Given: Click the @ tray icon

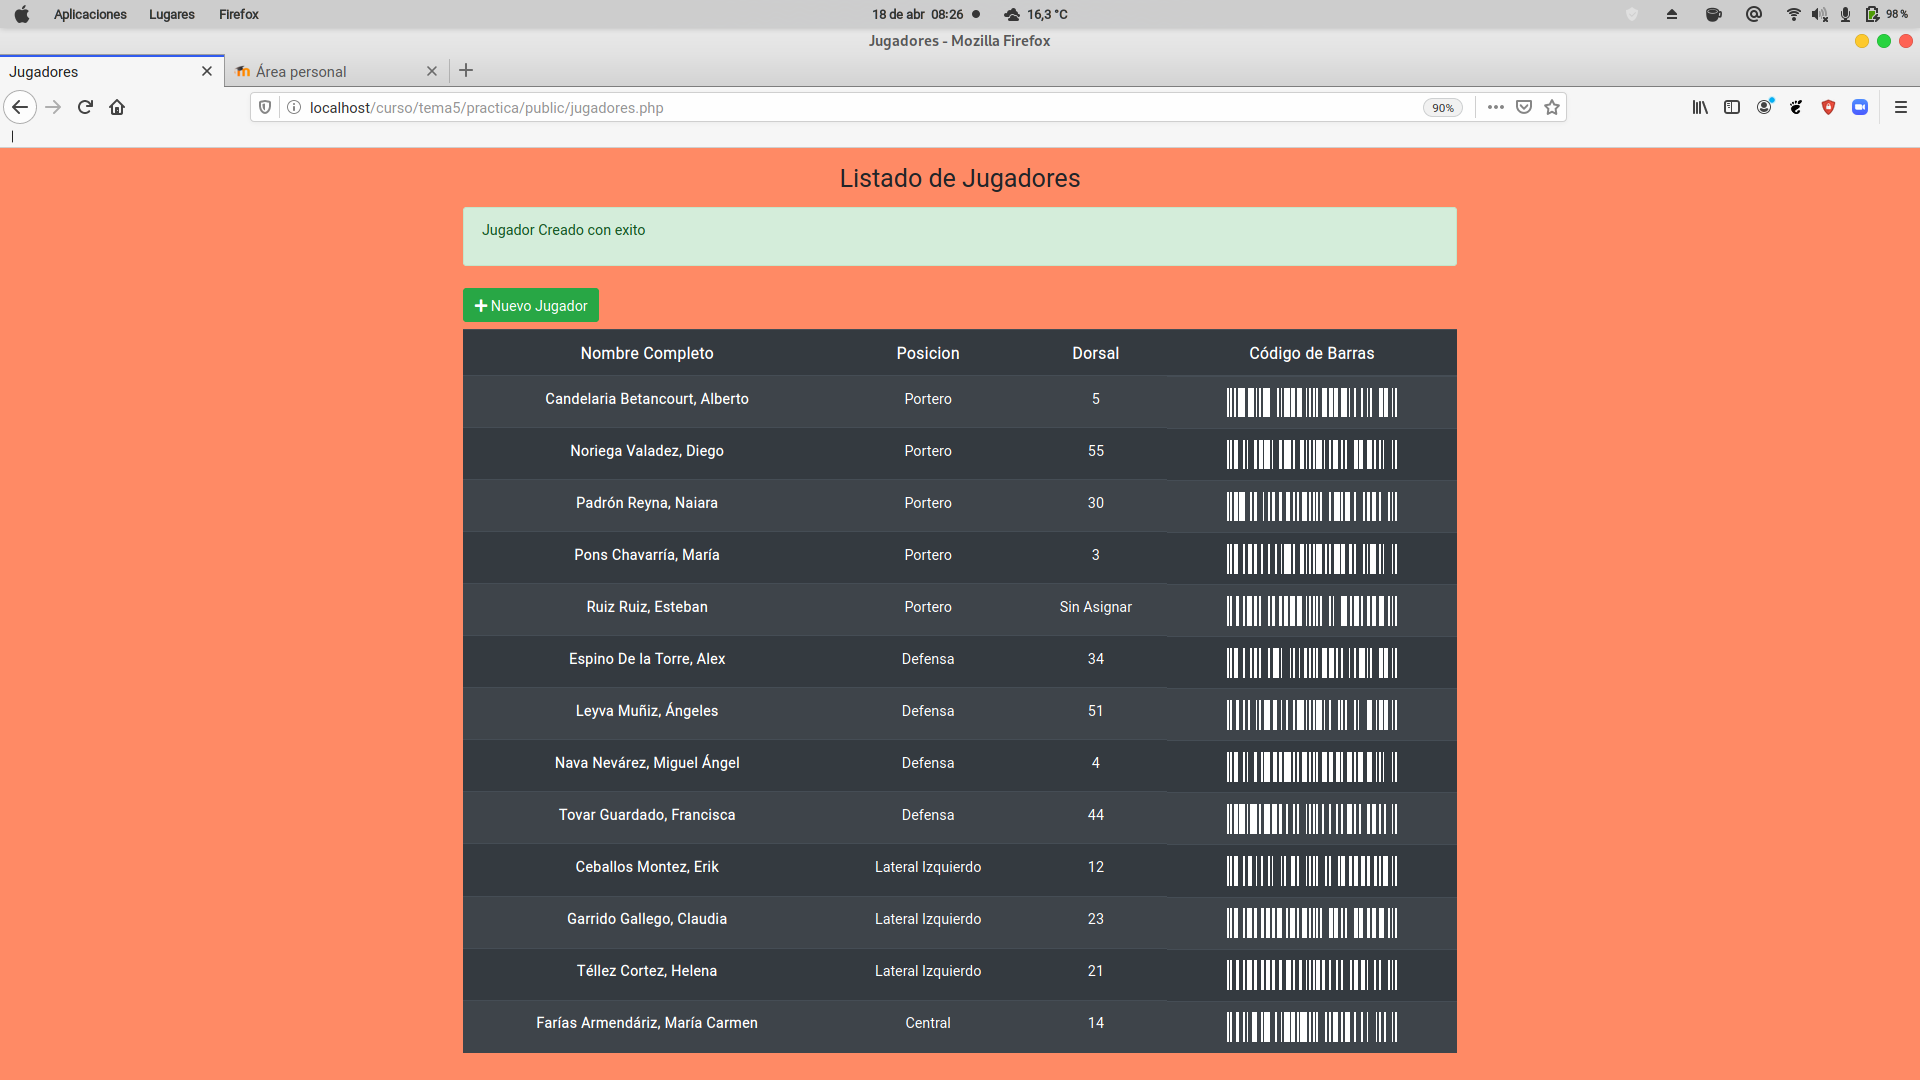Looking at the screenshot, I should coord(1753,14).
